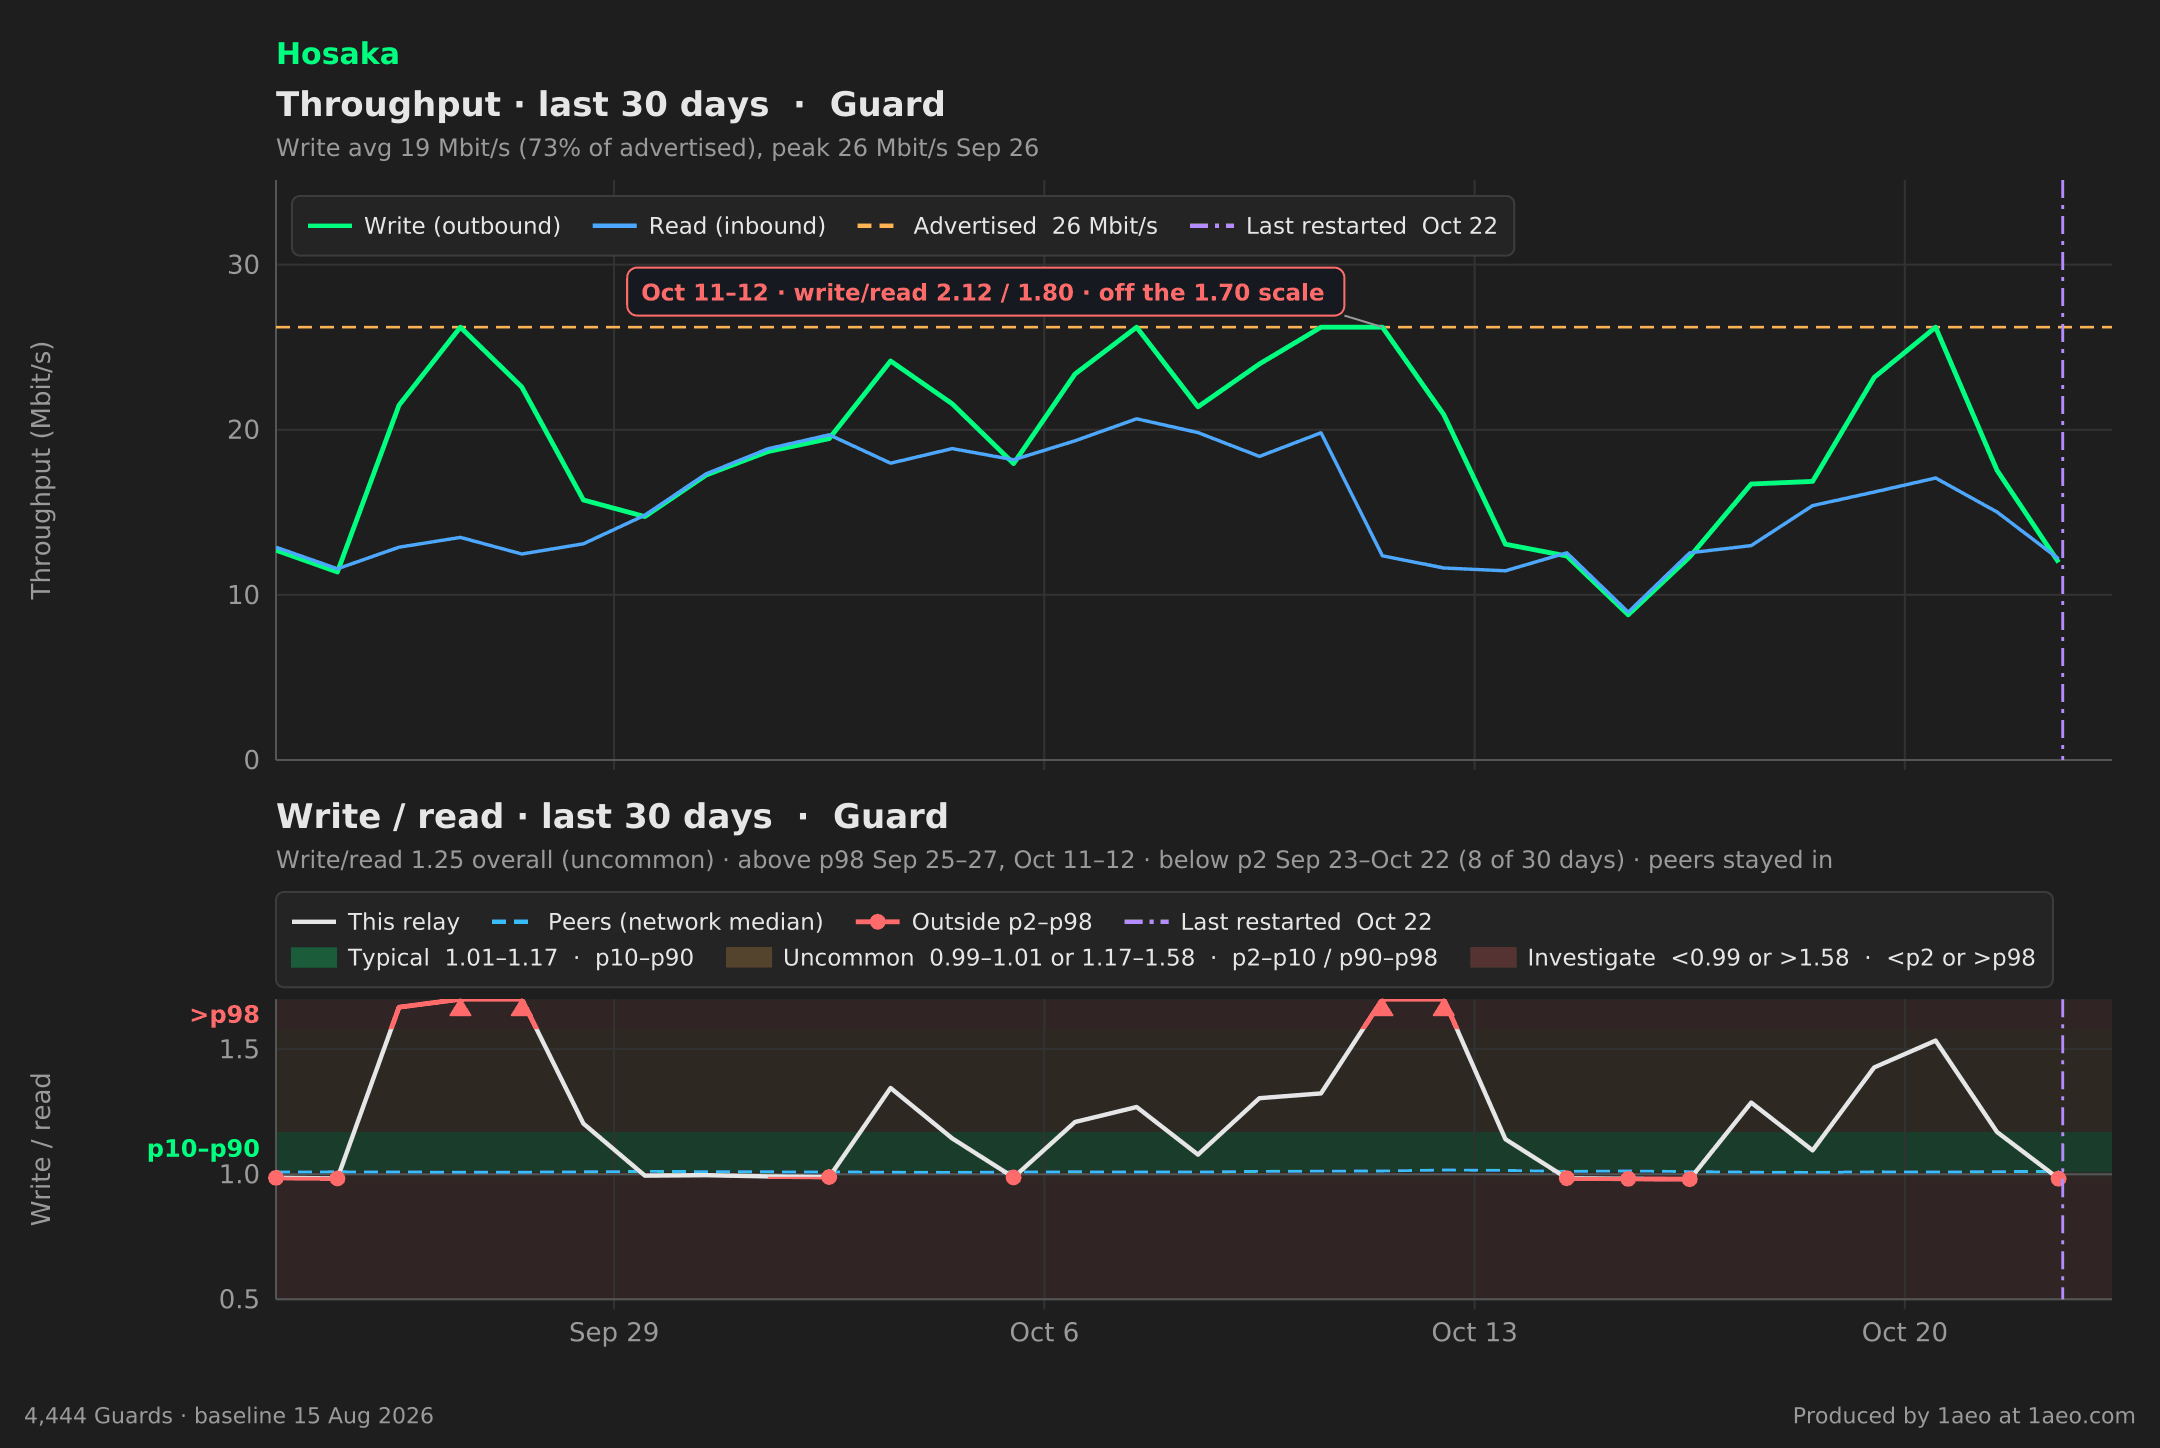The height and width of the screenshot is (1448, 2160).
Task: Select Peers (network median) legend entry
Action: click(658, 922)
